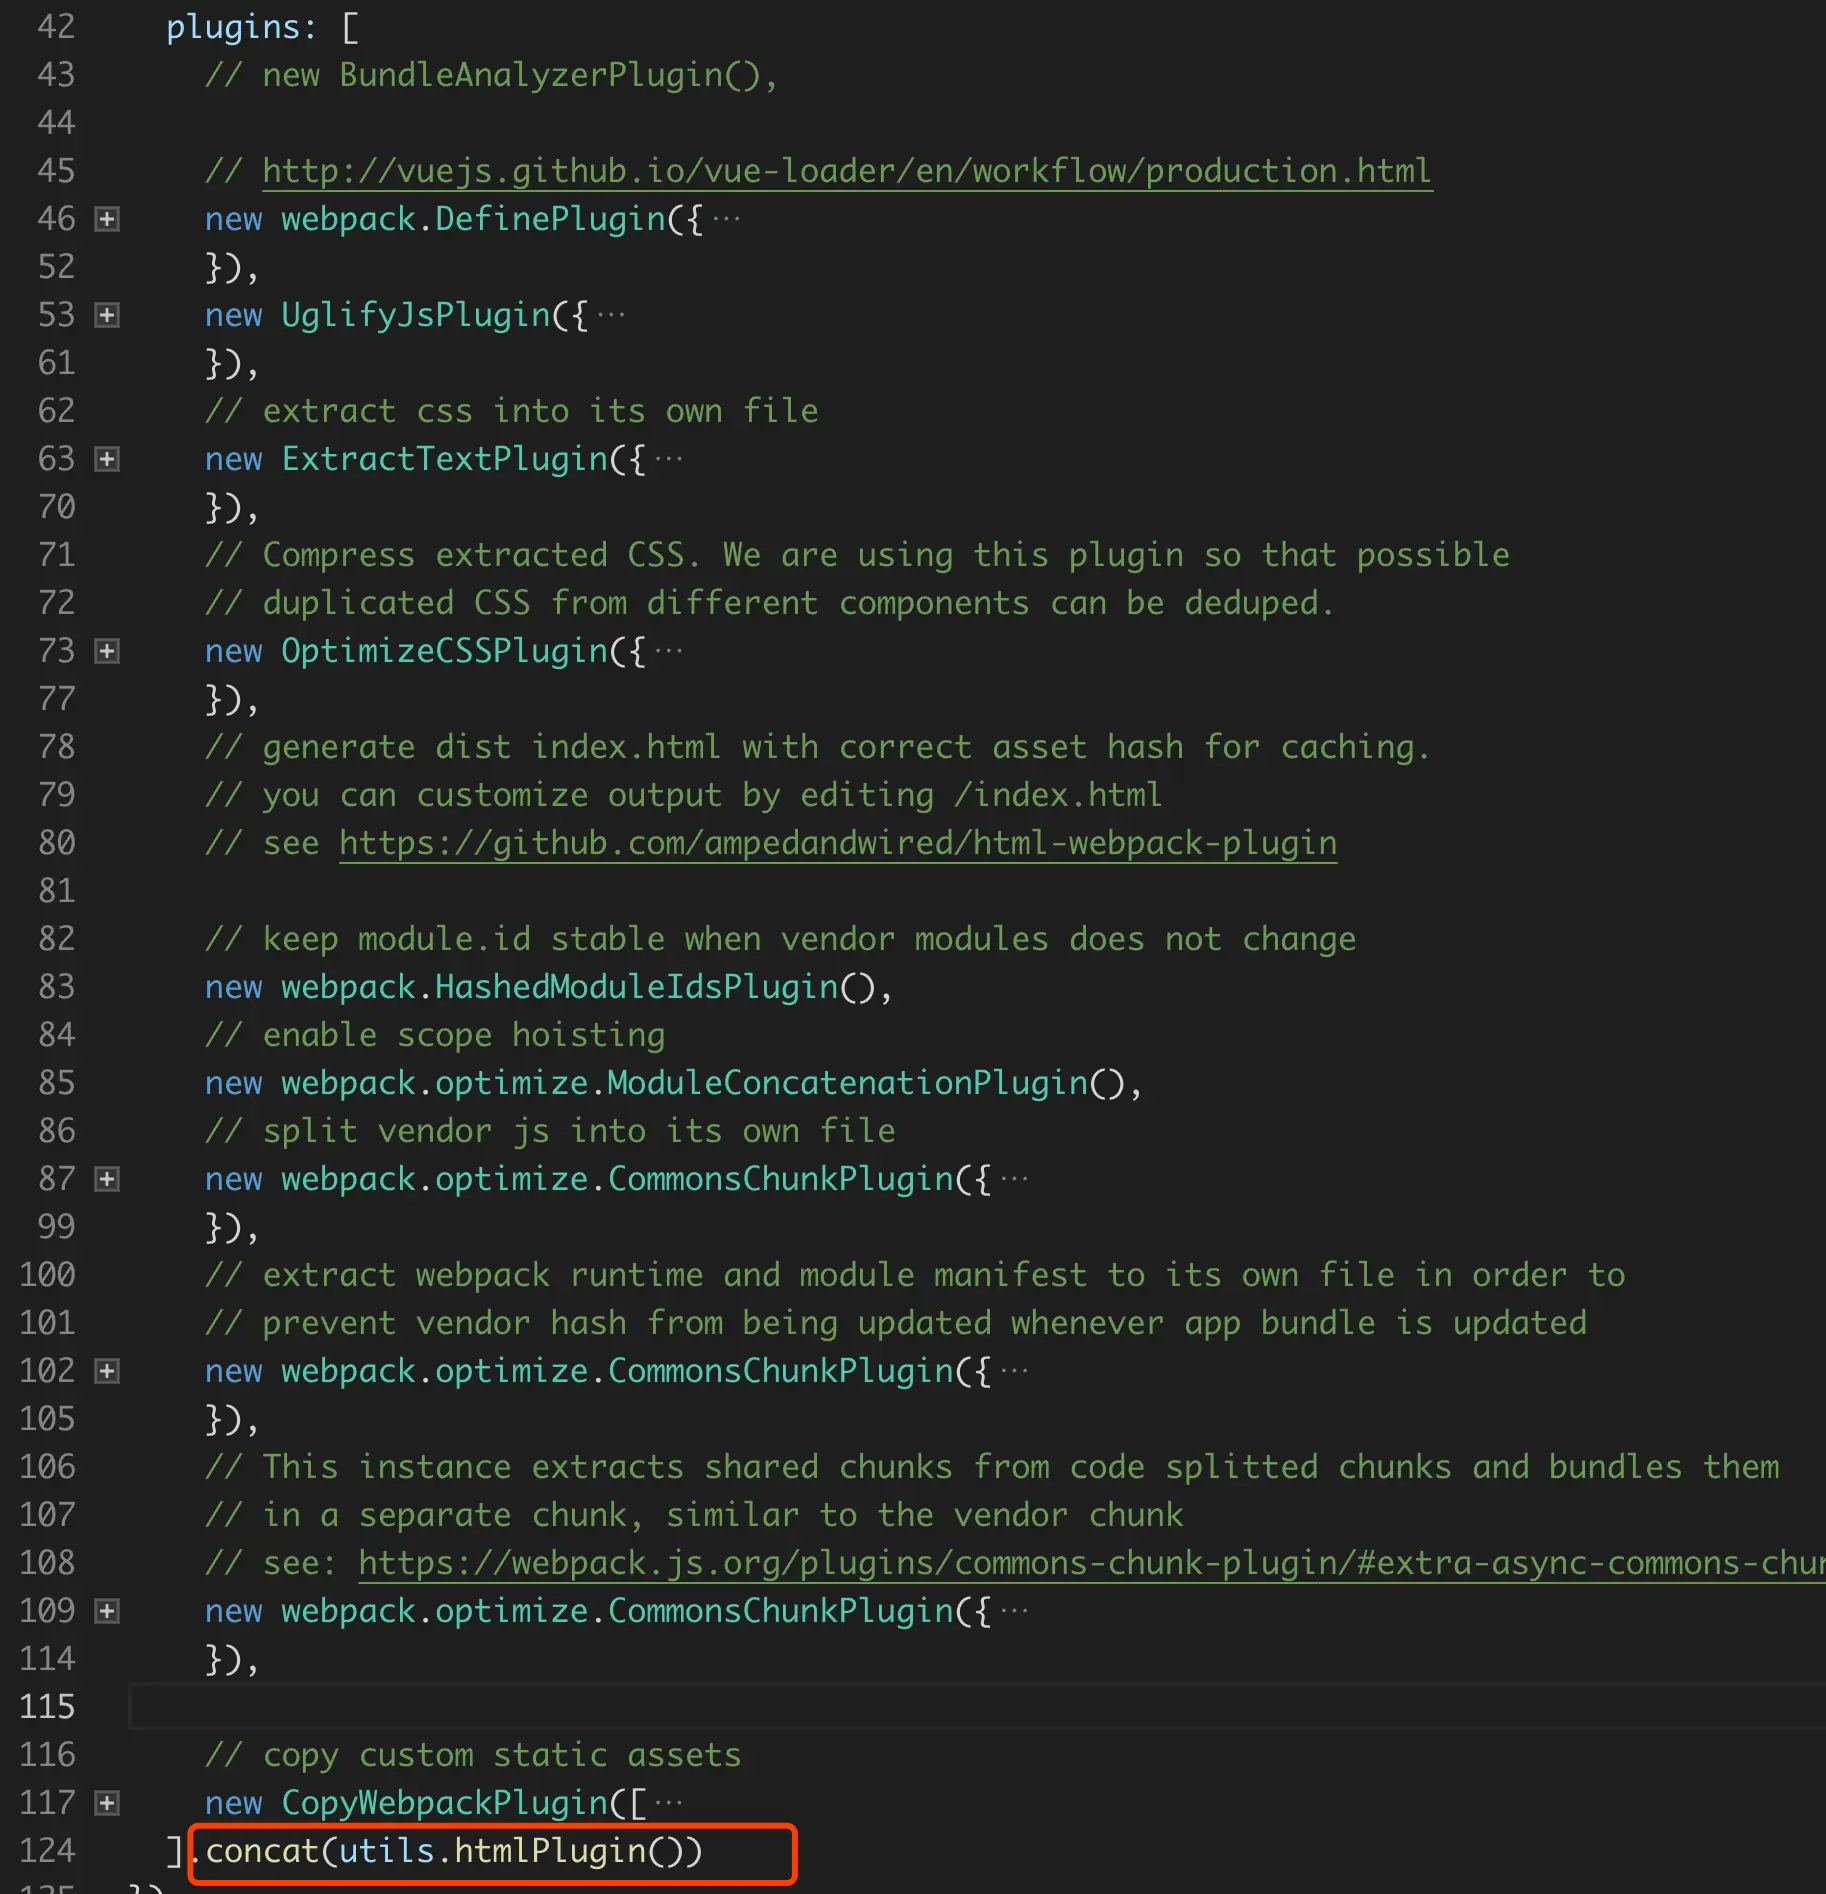Click the comment 'This instance extracts shared chunks'
Screen dimensions: 1826x1894
(992, 1467)
